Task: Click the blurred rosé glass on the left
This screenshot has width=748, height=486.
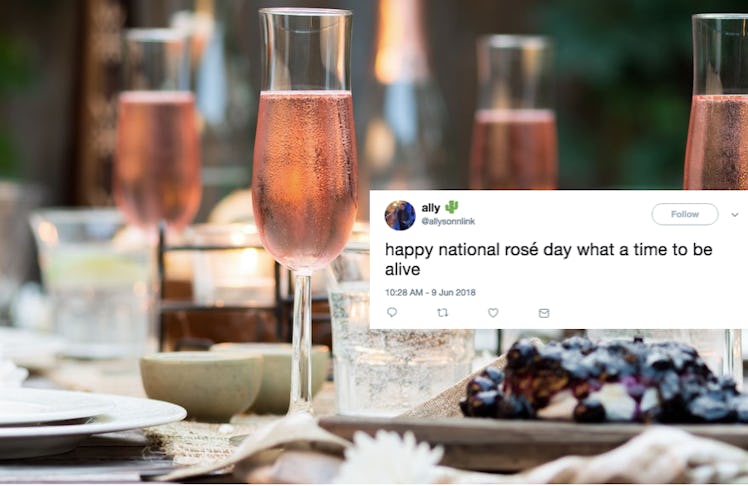Action: [157, 143]
